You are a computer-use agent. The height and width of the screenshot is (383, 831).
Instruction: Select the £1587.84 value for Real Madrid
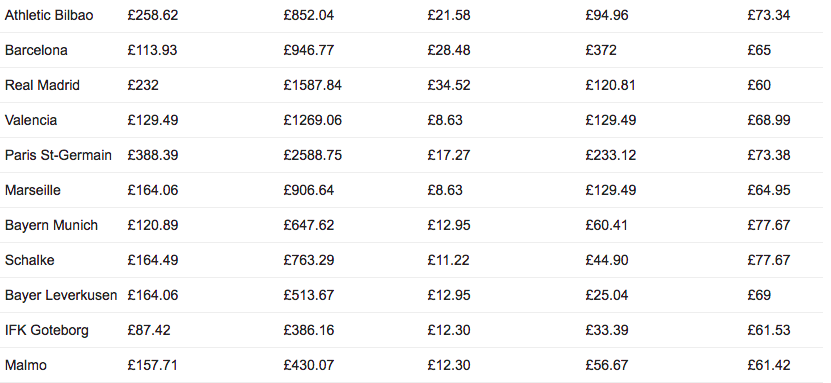[x=313, y=85]
